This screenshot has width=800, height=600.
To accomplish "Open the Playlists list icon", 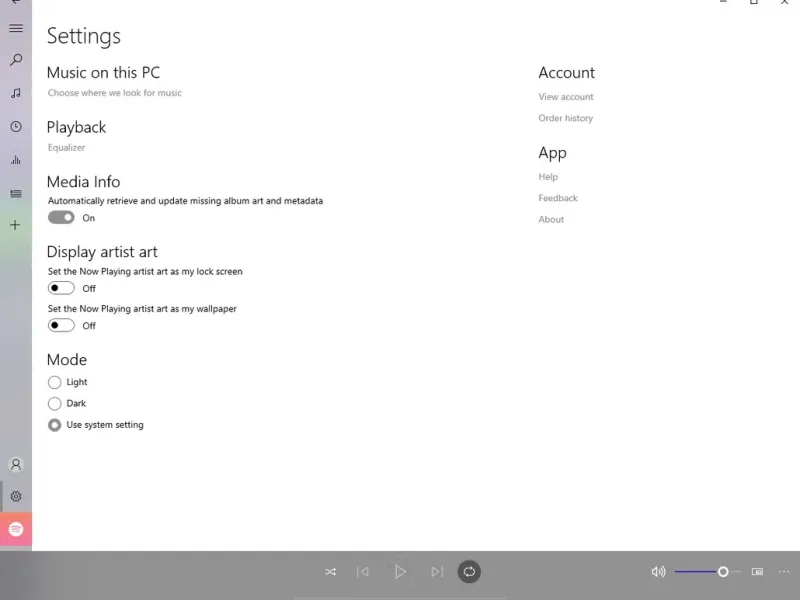I will coord(16,194).
